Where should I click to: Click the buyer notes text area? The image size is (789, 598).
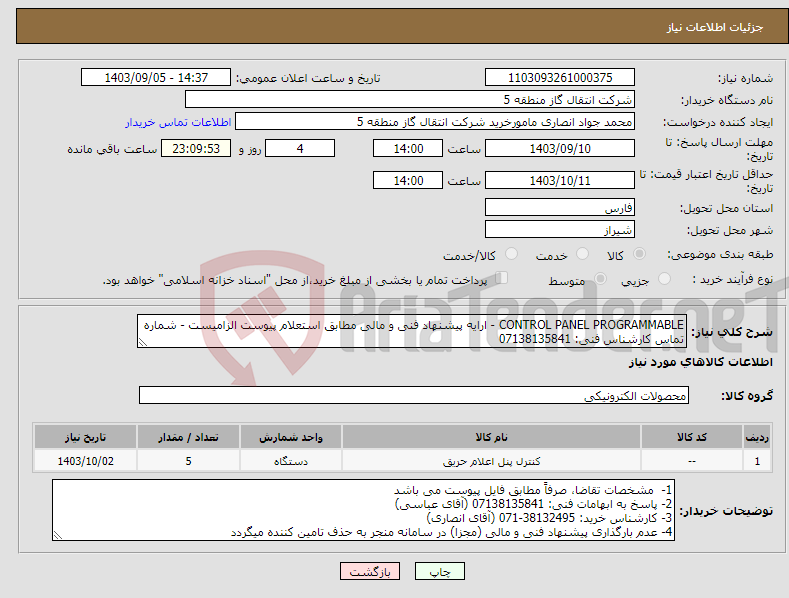pos(363,510)
